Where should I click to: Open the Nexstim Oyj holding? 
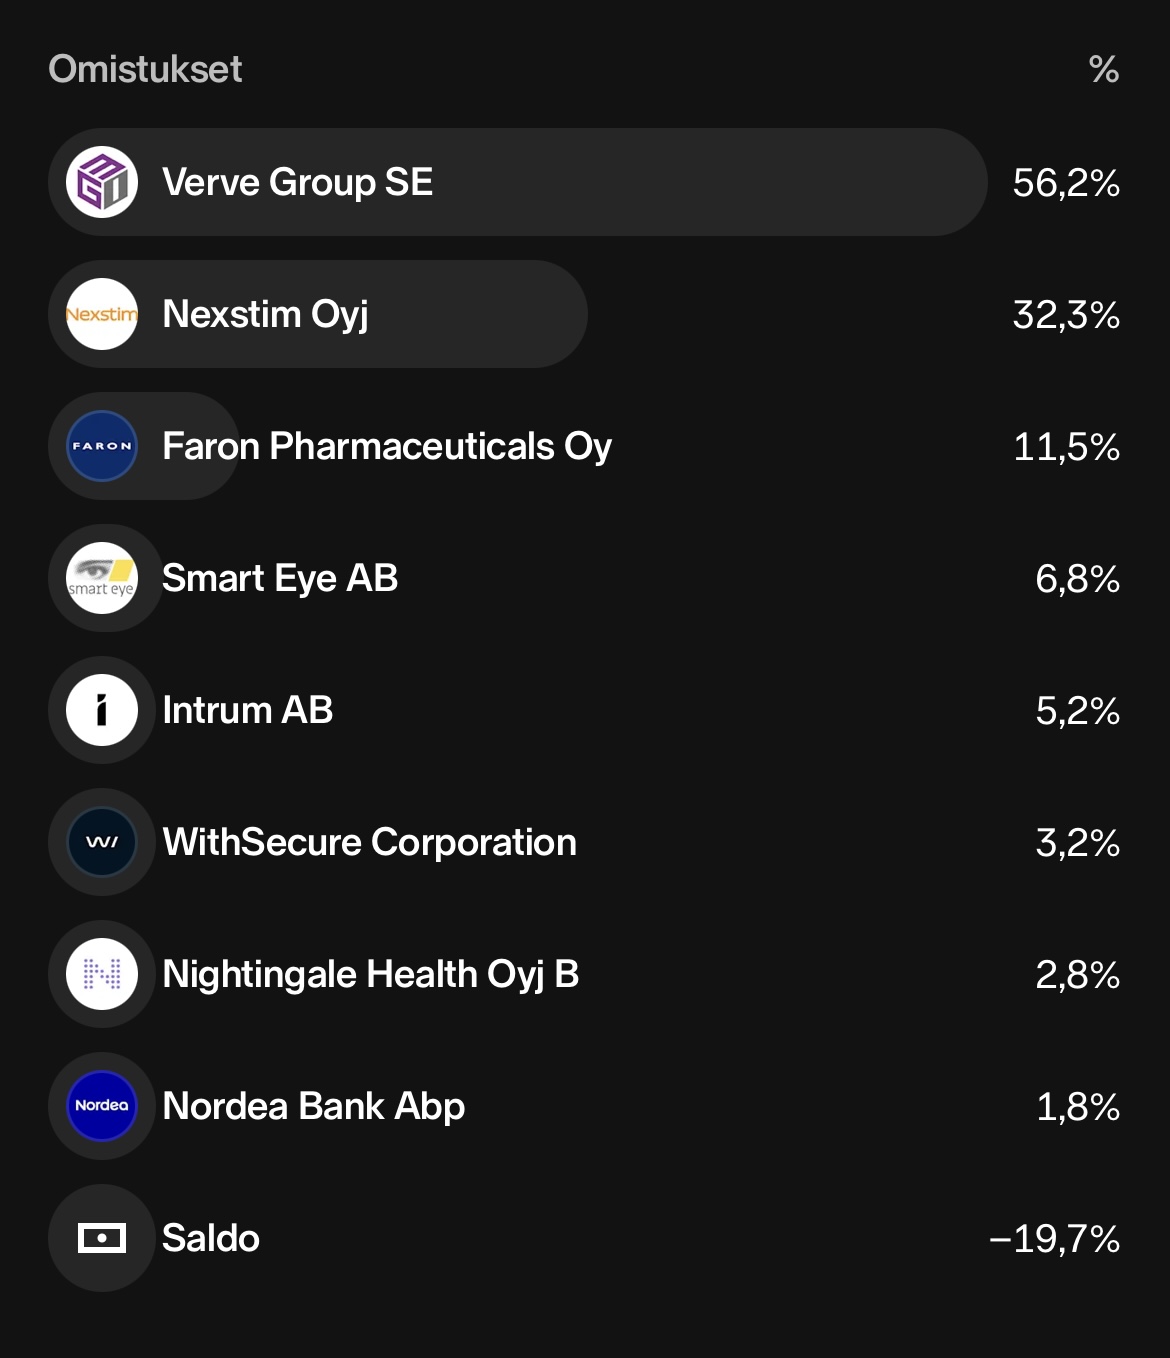265,314
